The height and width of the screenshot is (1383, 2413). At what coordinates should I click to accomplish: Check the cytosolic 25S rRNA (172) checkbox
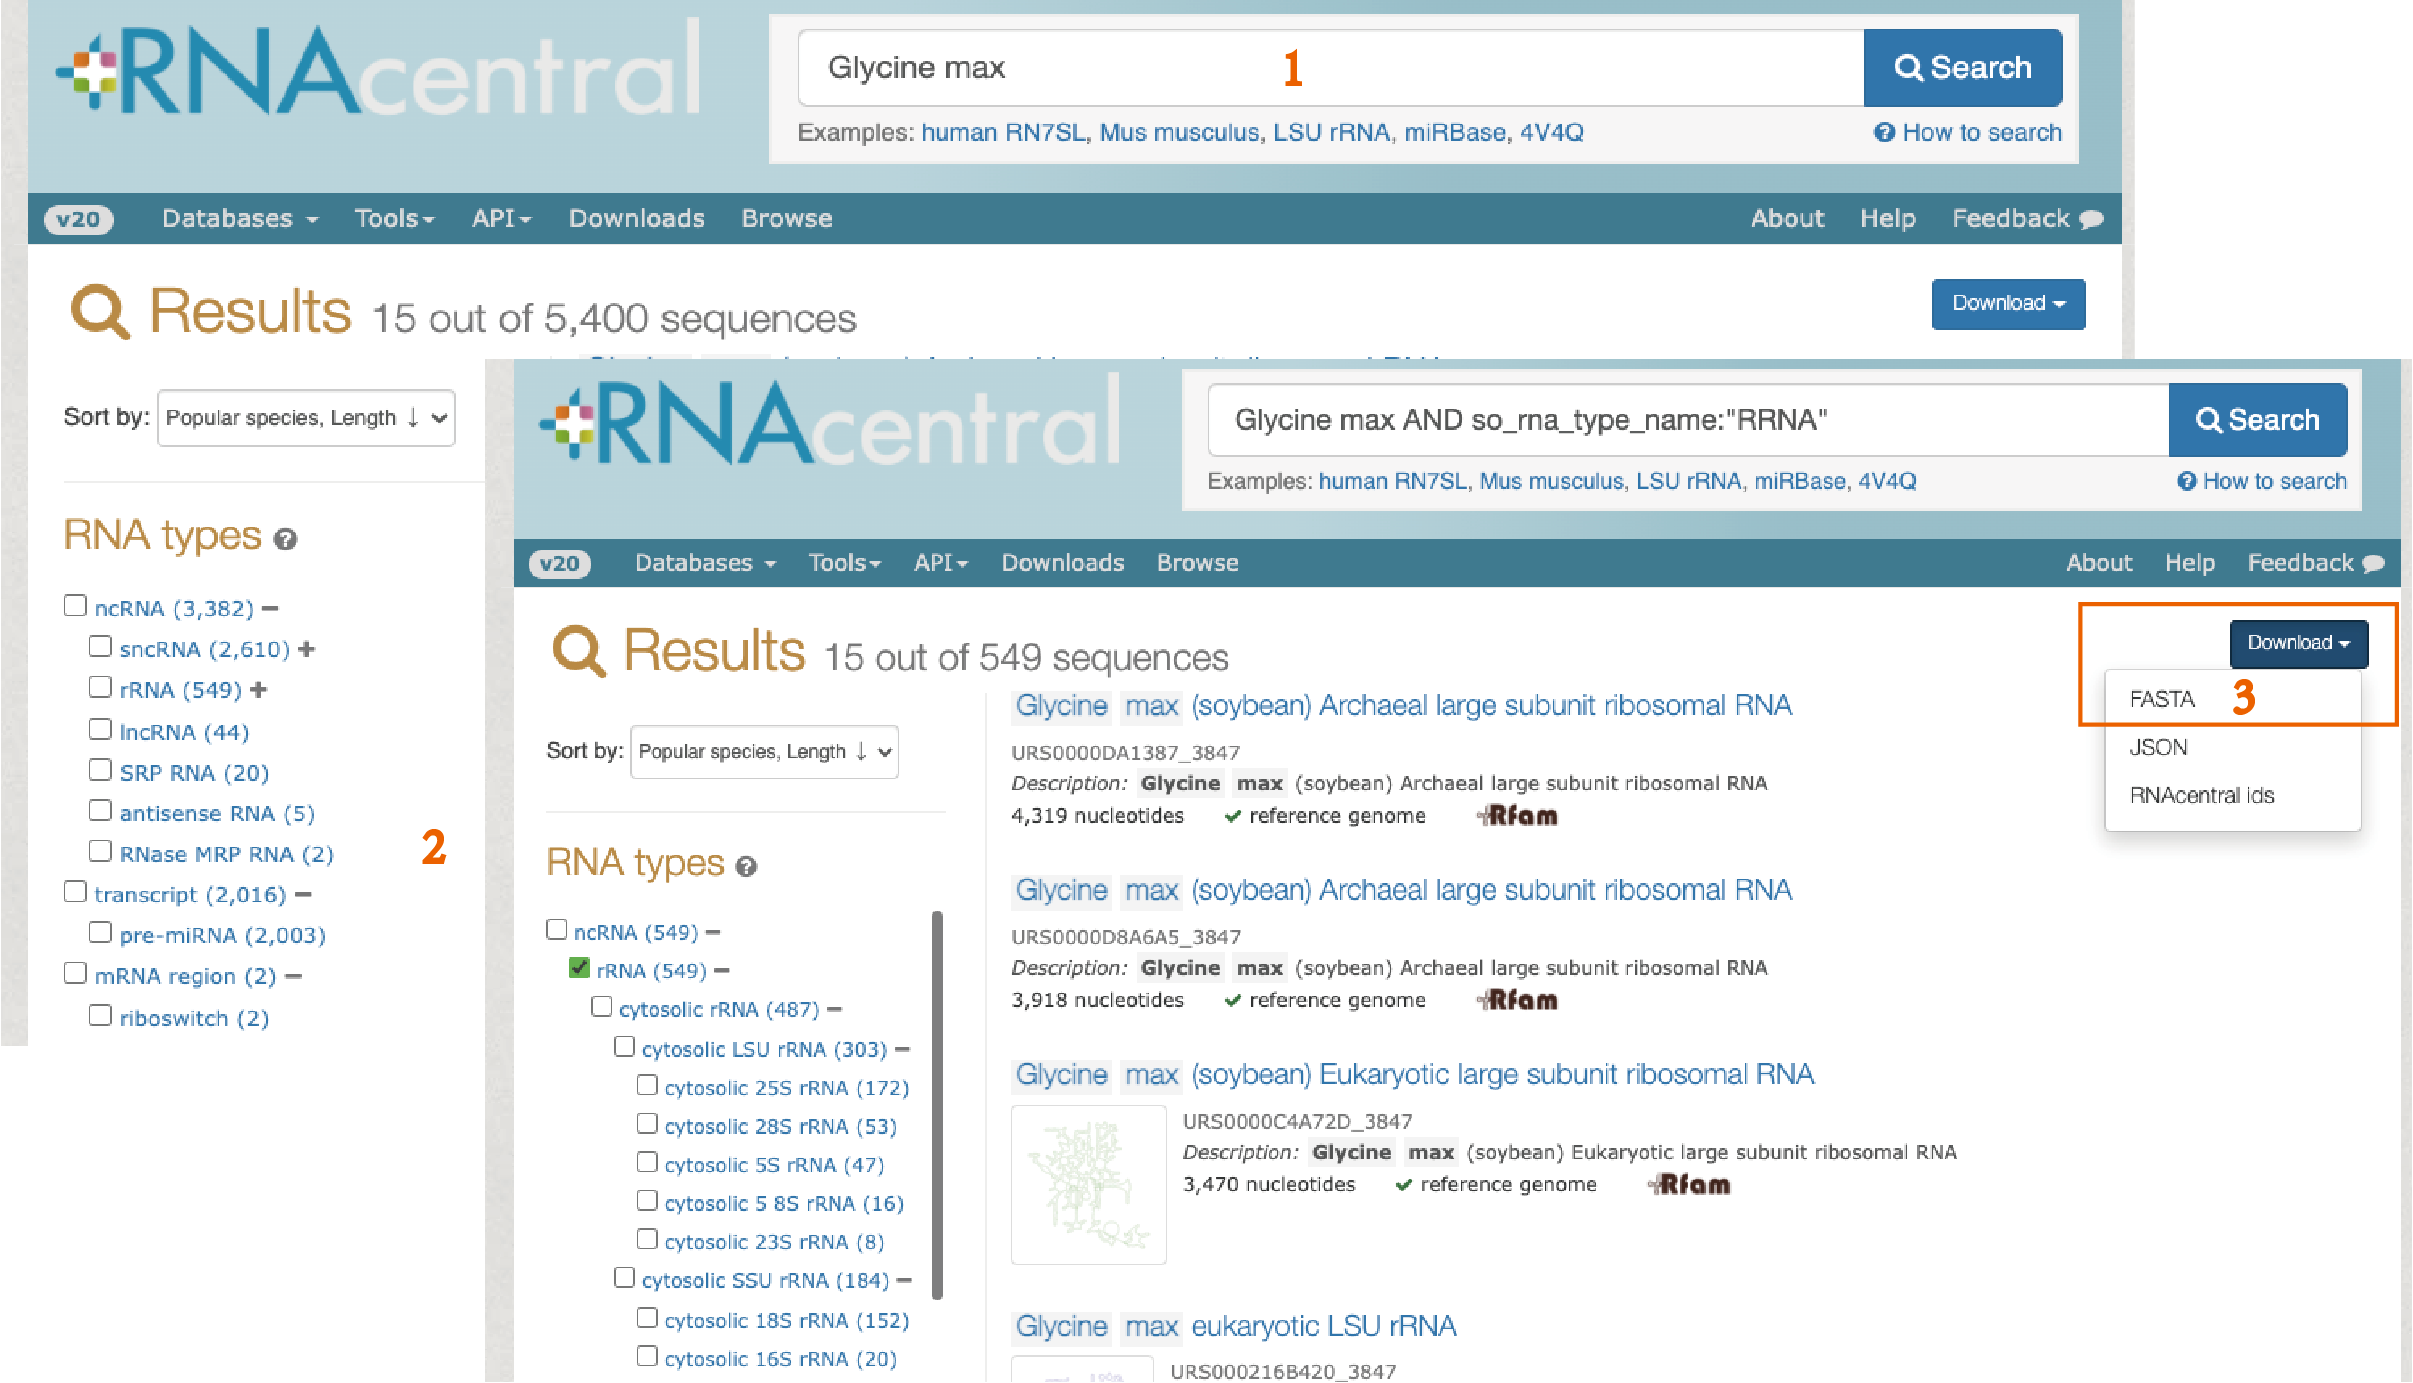(647, 1085)
